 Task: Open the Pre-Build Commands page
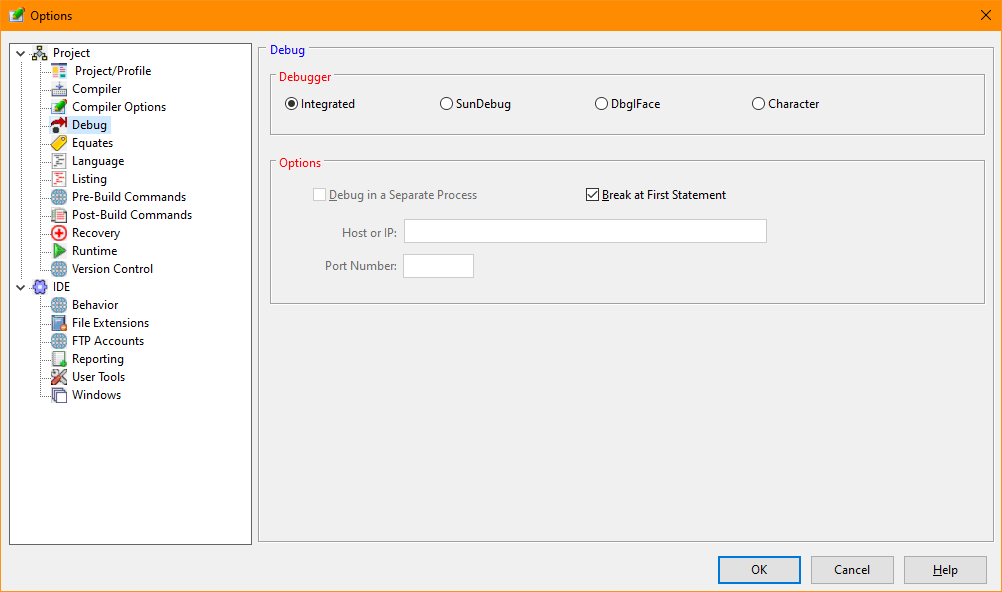pos(128,197)
